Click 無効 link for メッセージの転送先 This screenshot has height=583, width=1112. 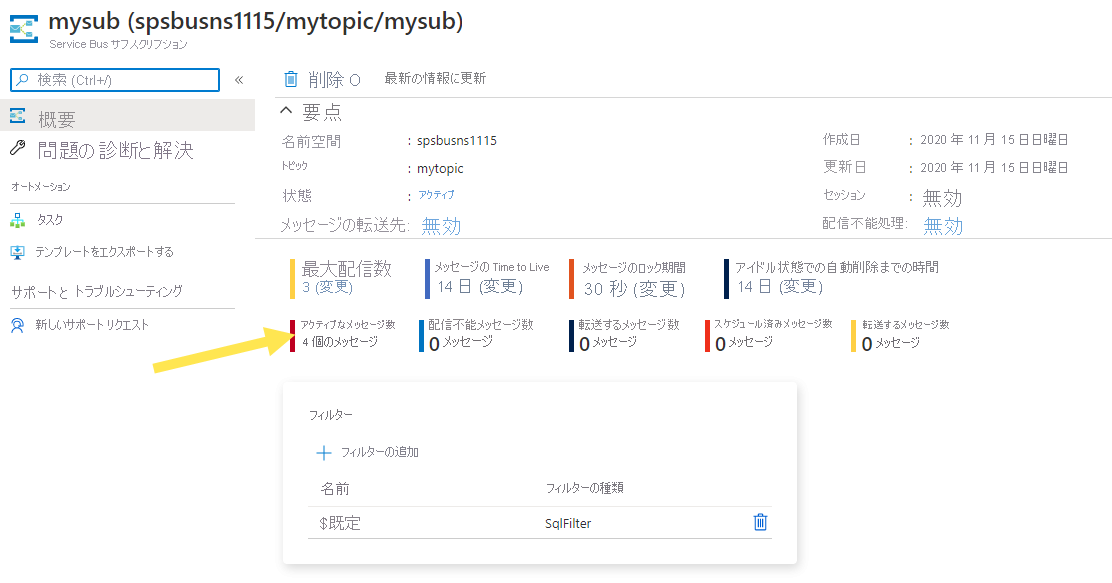coord(441,226)
